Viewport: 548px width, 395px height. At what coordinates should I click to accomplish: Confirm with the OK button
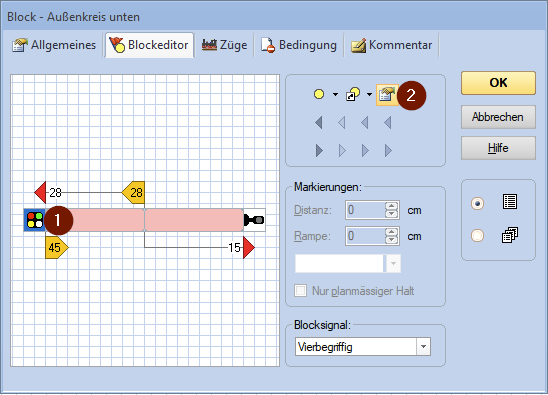pos(498,83)
